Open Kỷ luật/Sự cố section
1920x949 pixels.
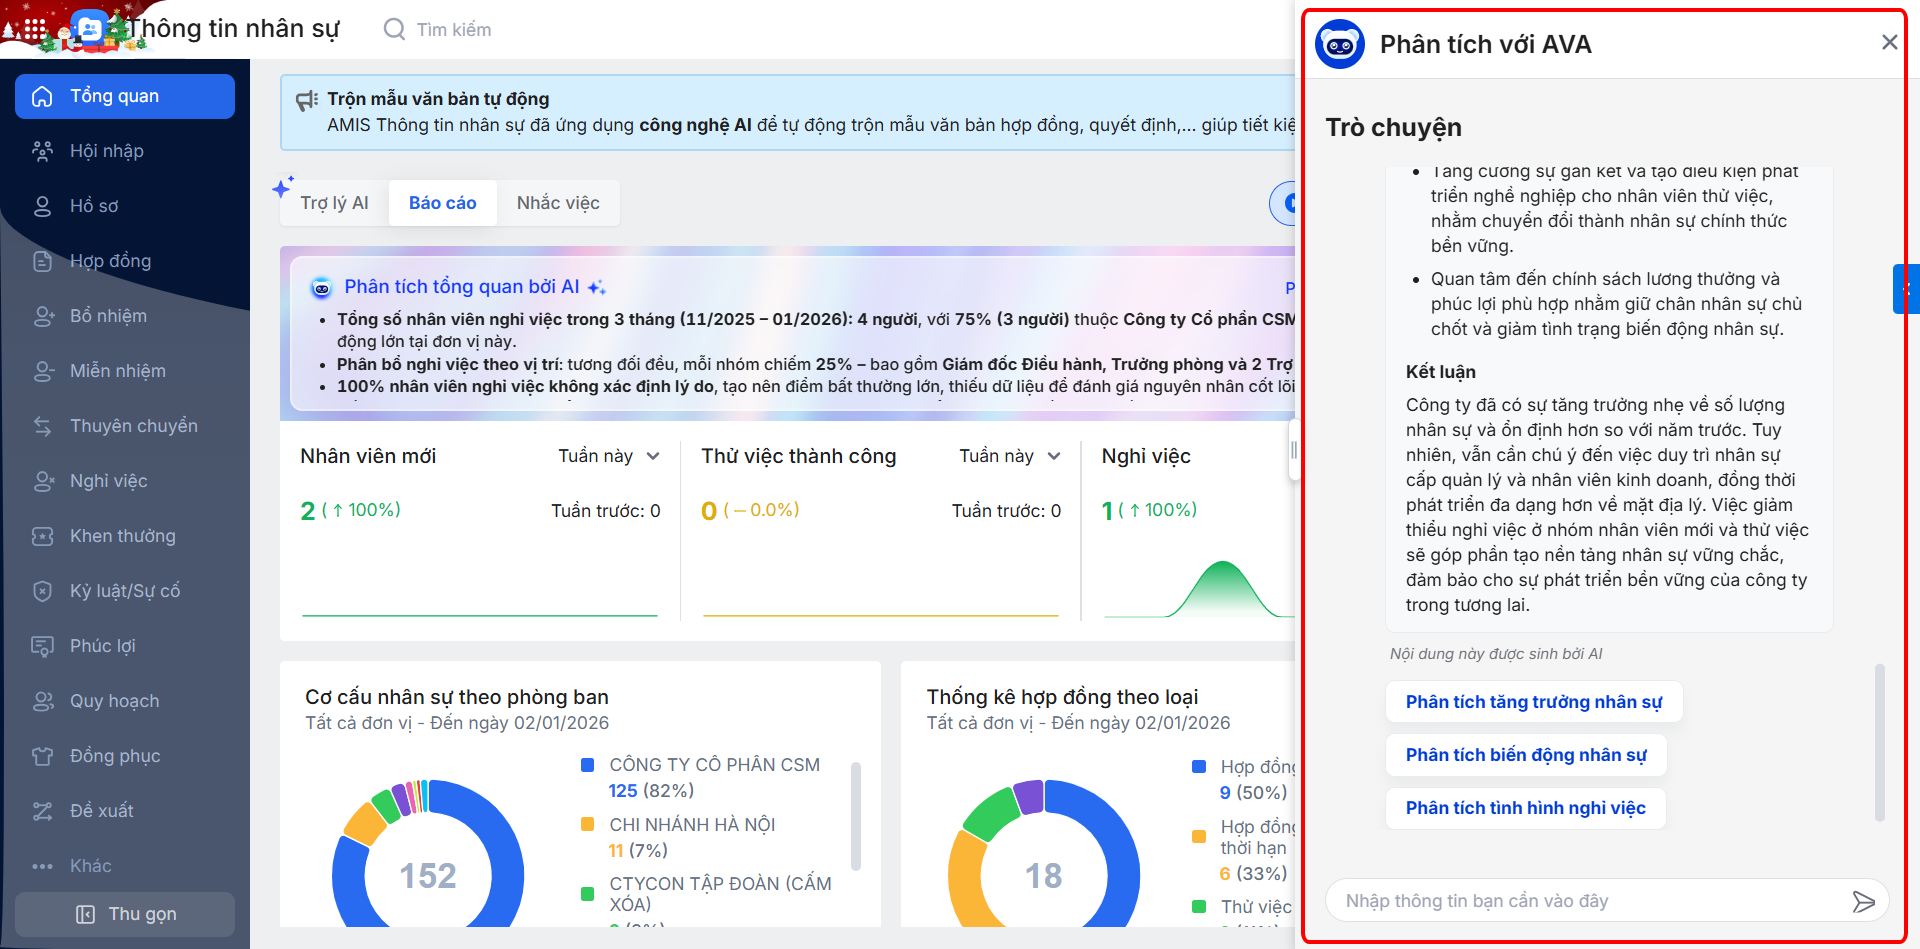(125, 591)
